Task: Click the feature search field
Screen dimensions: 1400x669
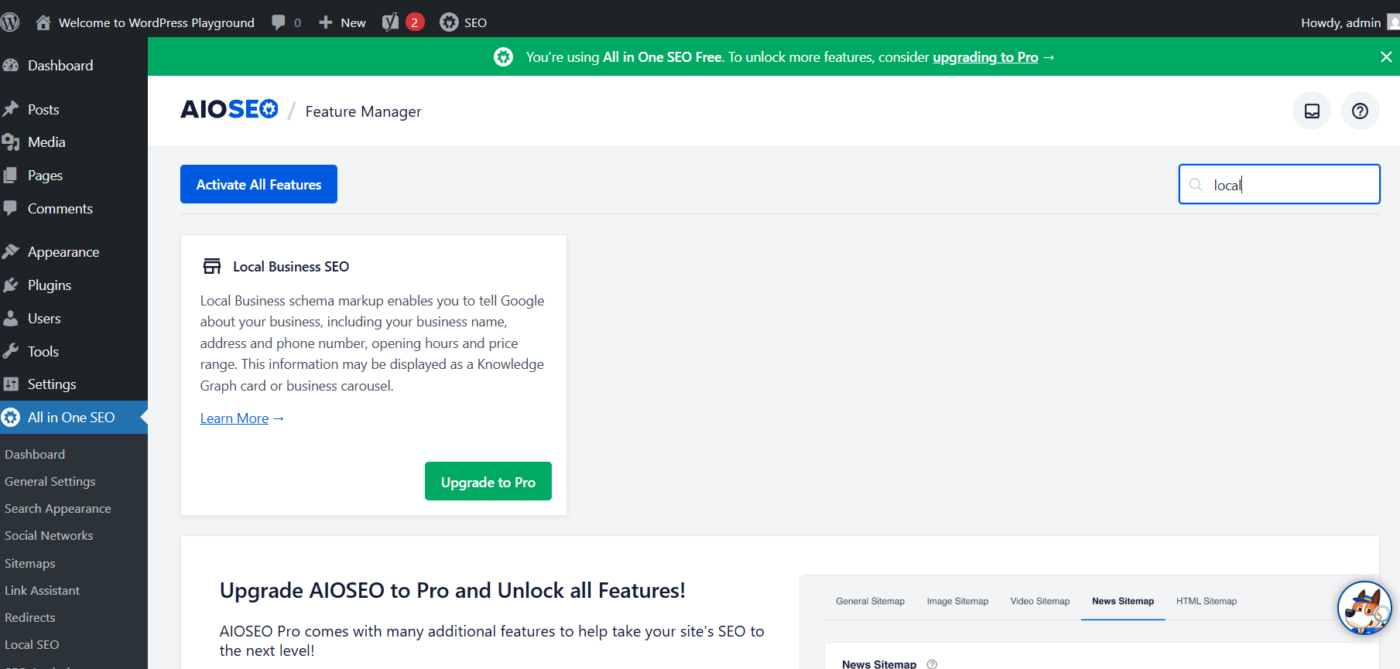Action: pyautogui.click(x=1279, y=184)
